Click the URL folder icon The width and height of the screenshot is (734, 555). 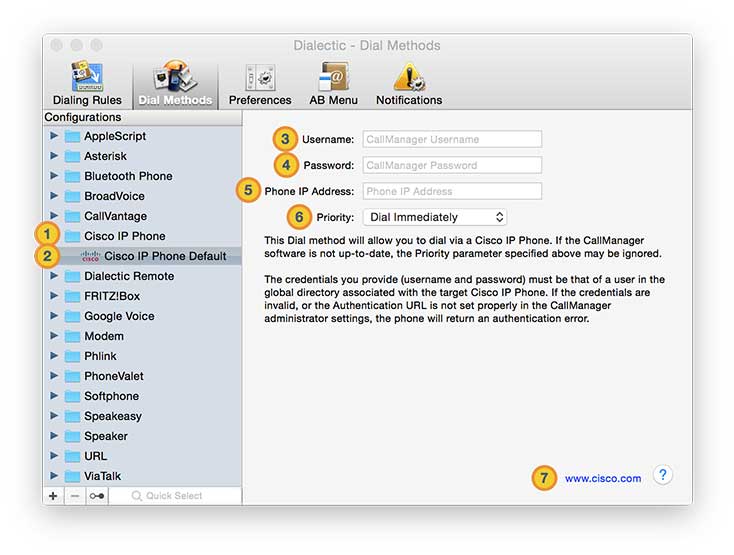coord(72,456)
